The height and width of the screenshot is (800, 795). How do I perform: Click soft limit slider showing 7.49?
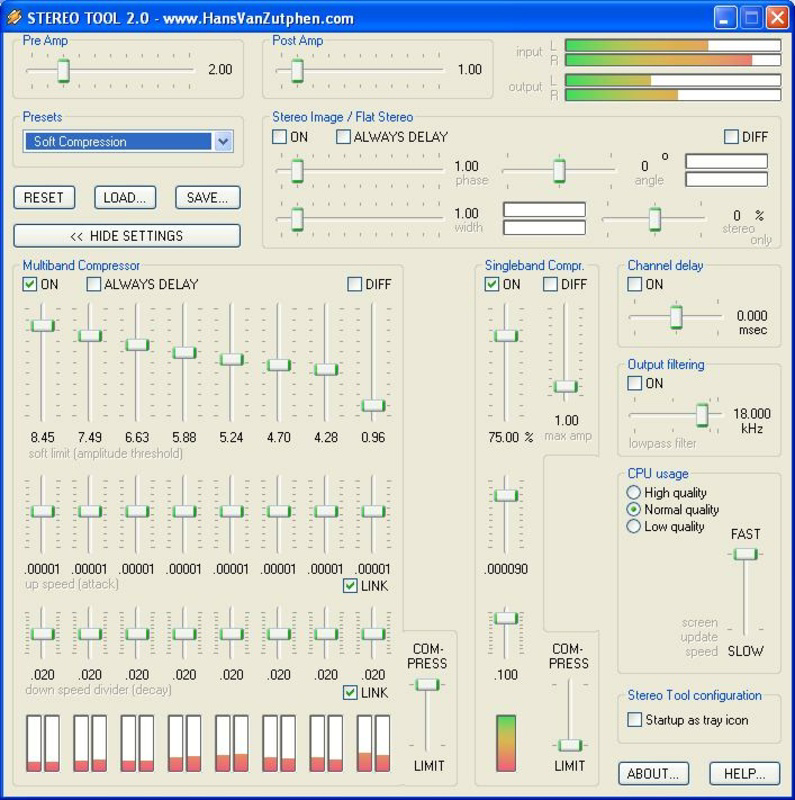tap(90, 336)
